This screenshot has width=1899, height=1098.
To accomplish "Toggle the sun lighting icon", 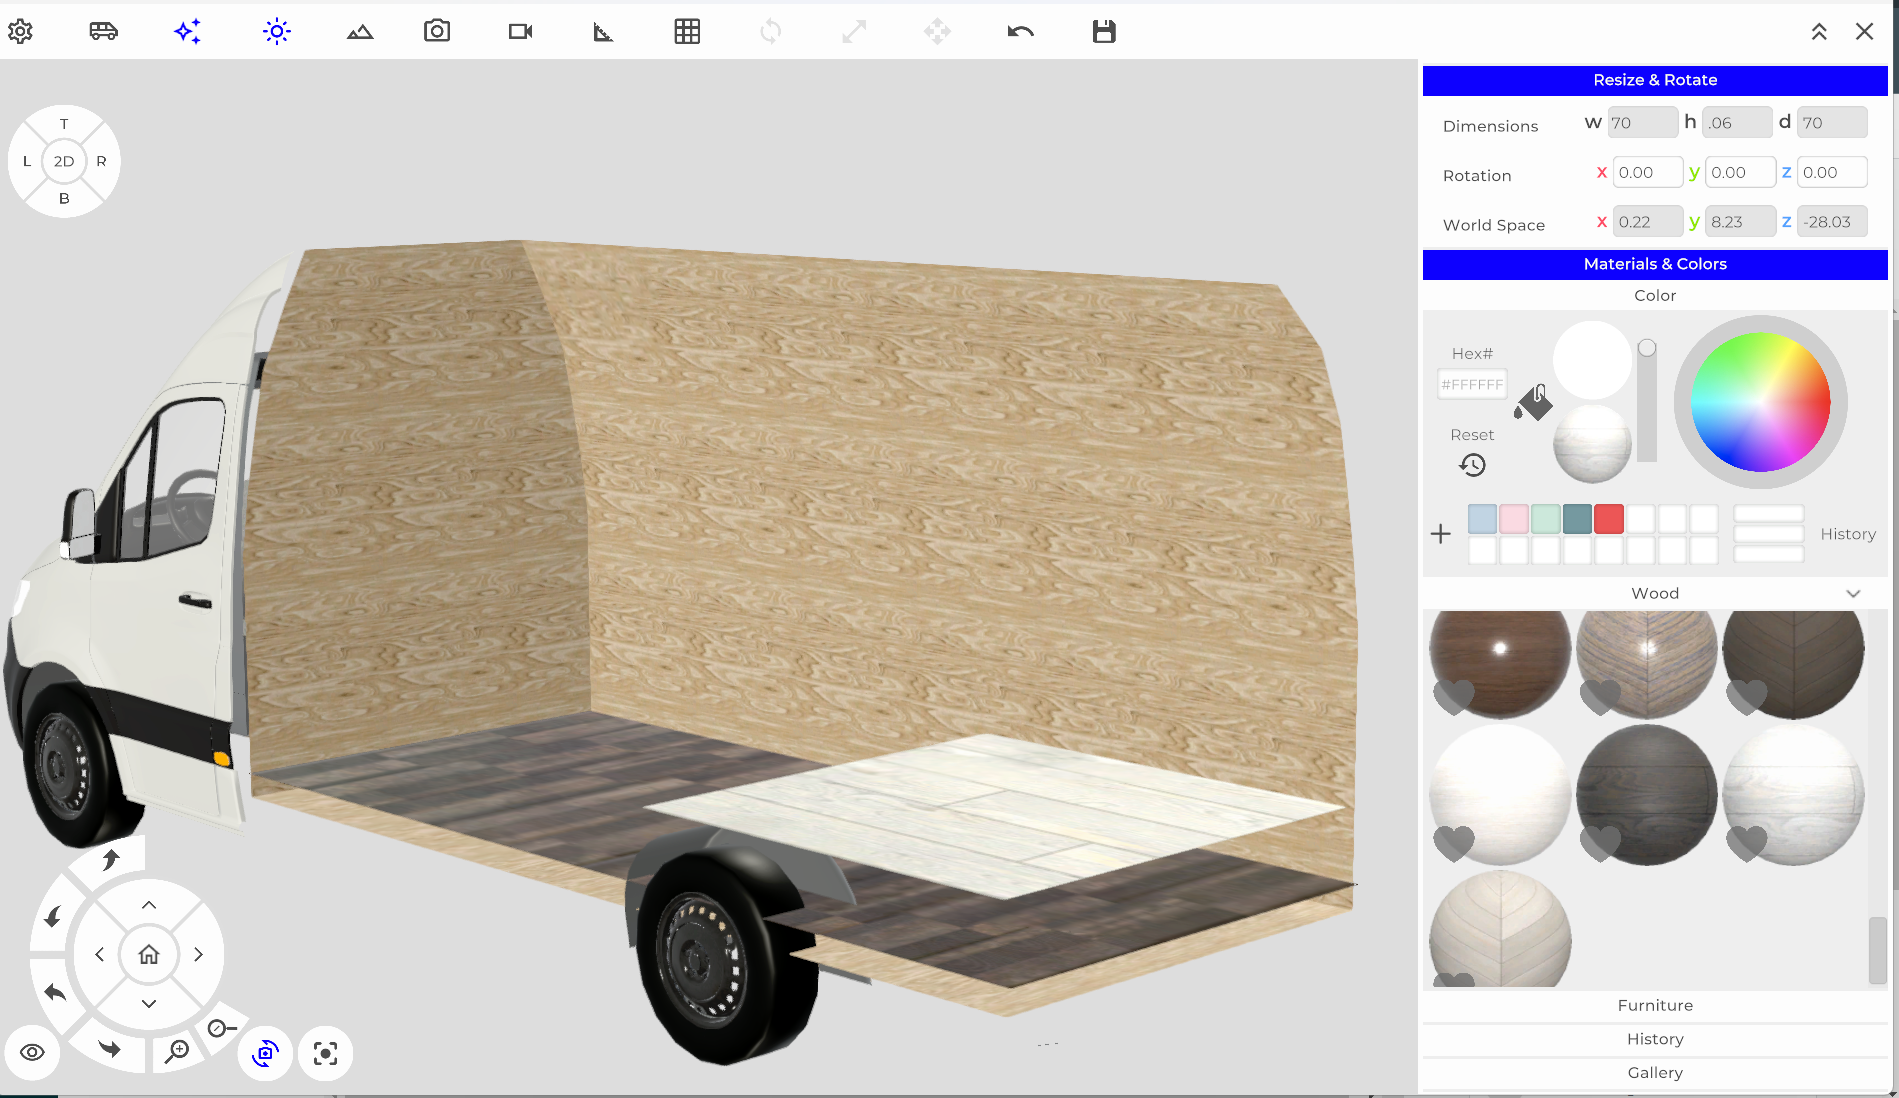I will 277,31.
